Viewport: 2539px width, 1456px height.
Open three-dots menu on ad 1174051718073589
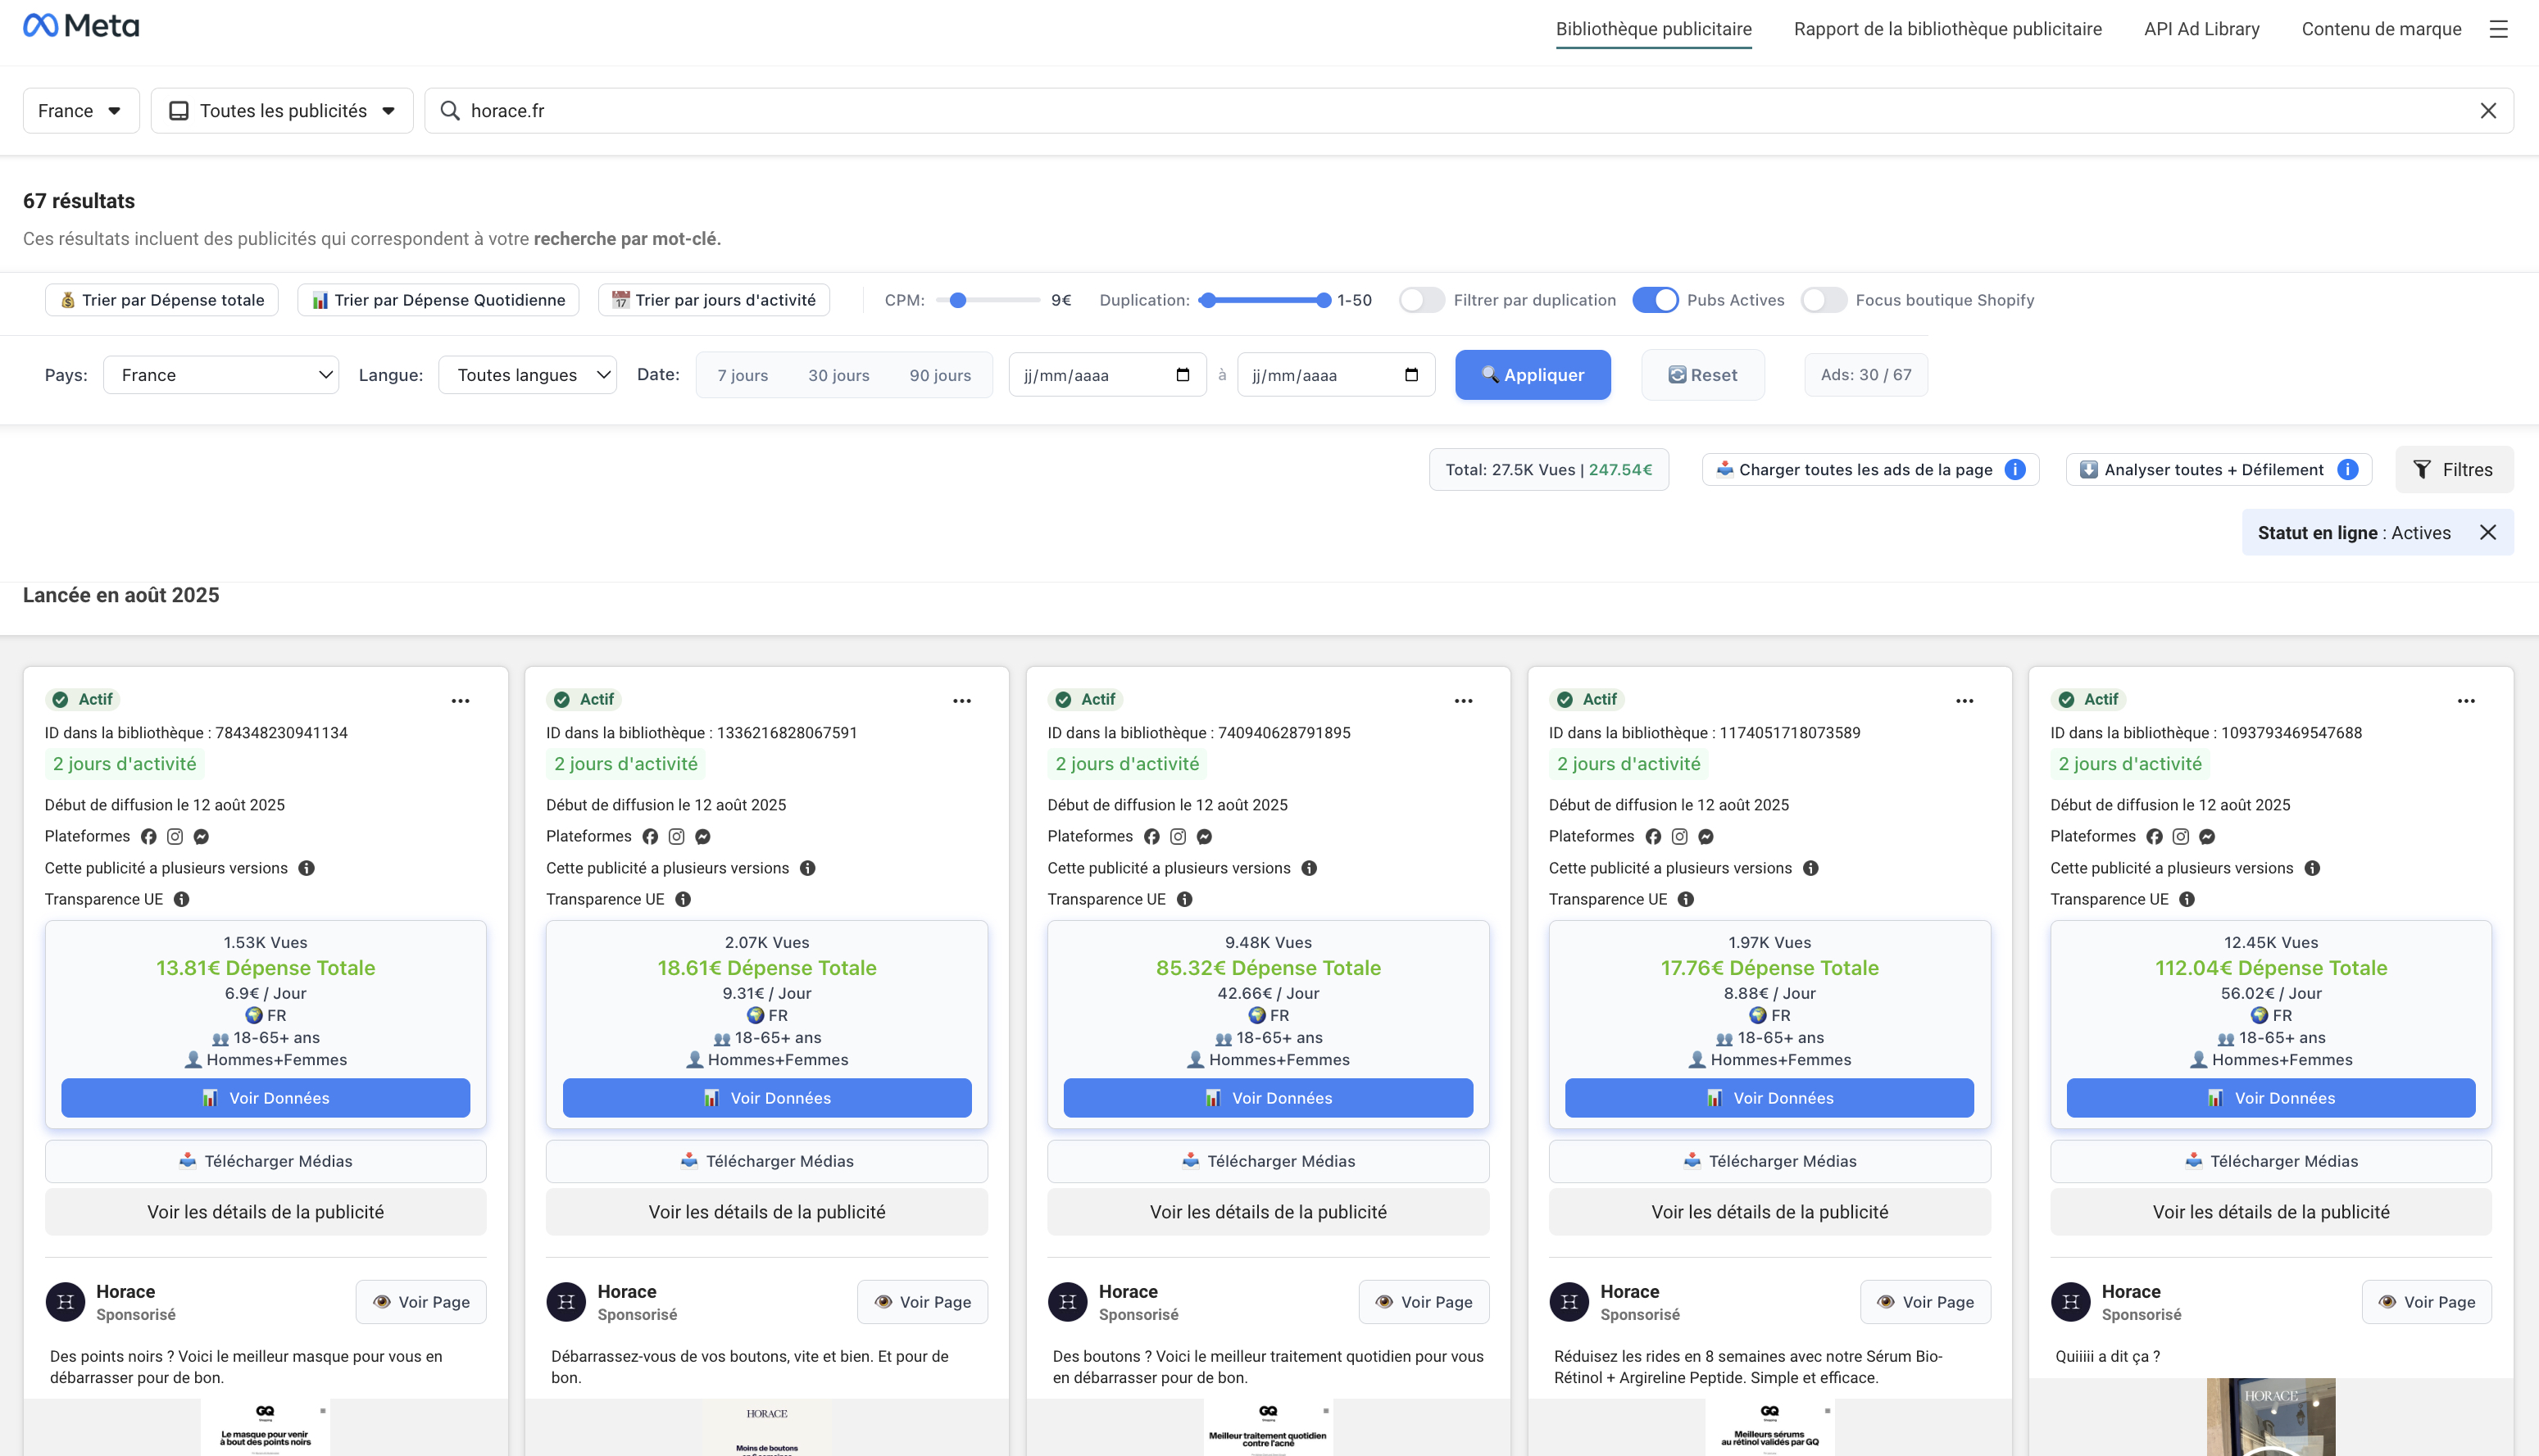(1965, 701)
